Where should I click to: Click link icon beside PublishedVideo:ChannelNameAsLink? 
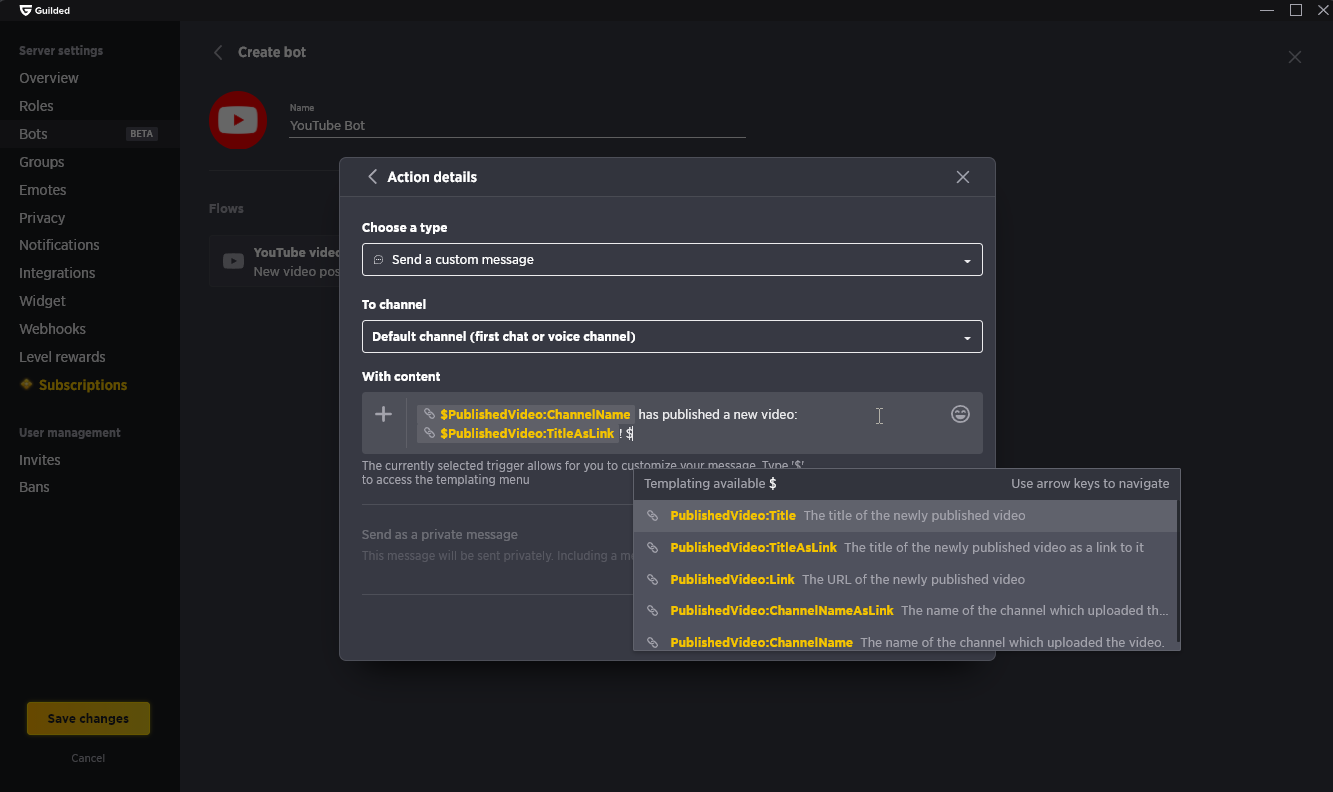[652, 611]
